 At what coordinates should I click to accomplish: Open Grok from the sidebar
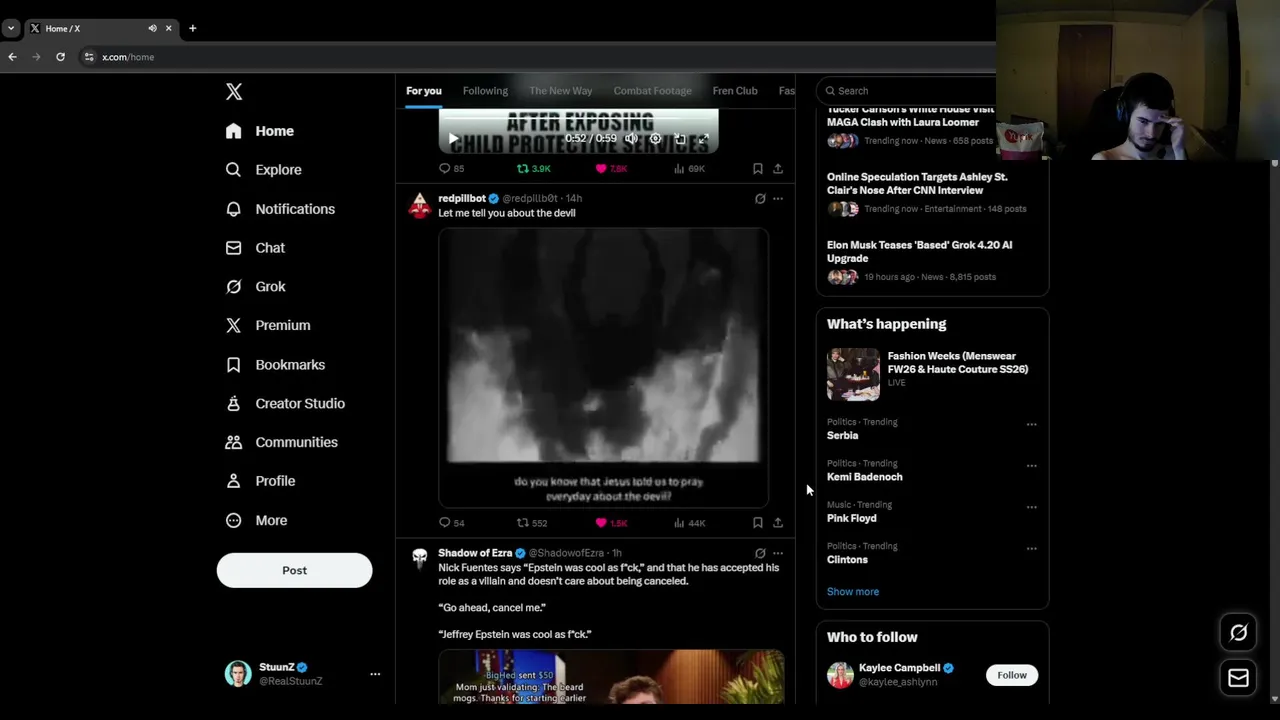pyautogui.click(x=256, y=287)
